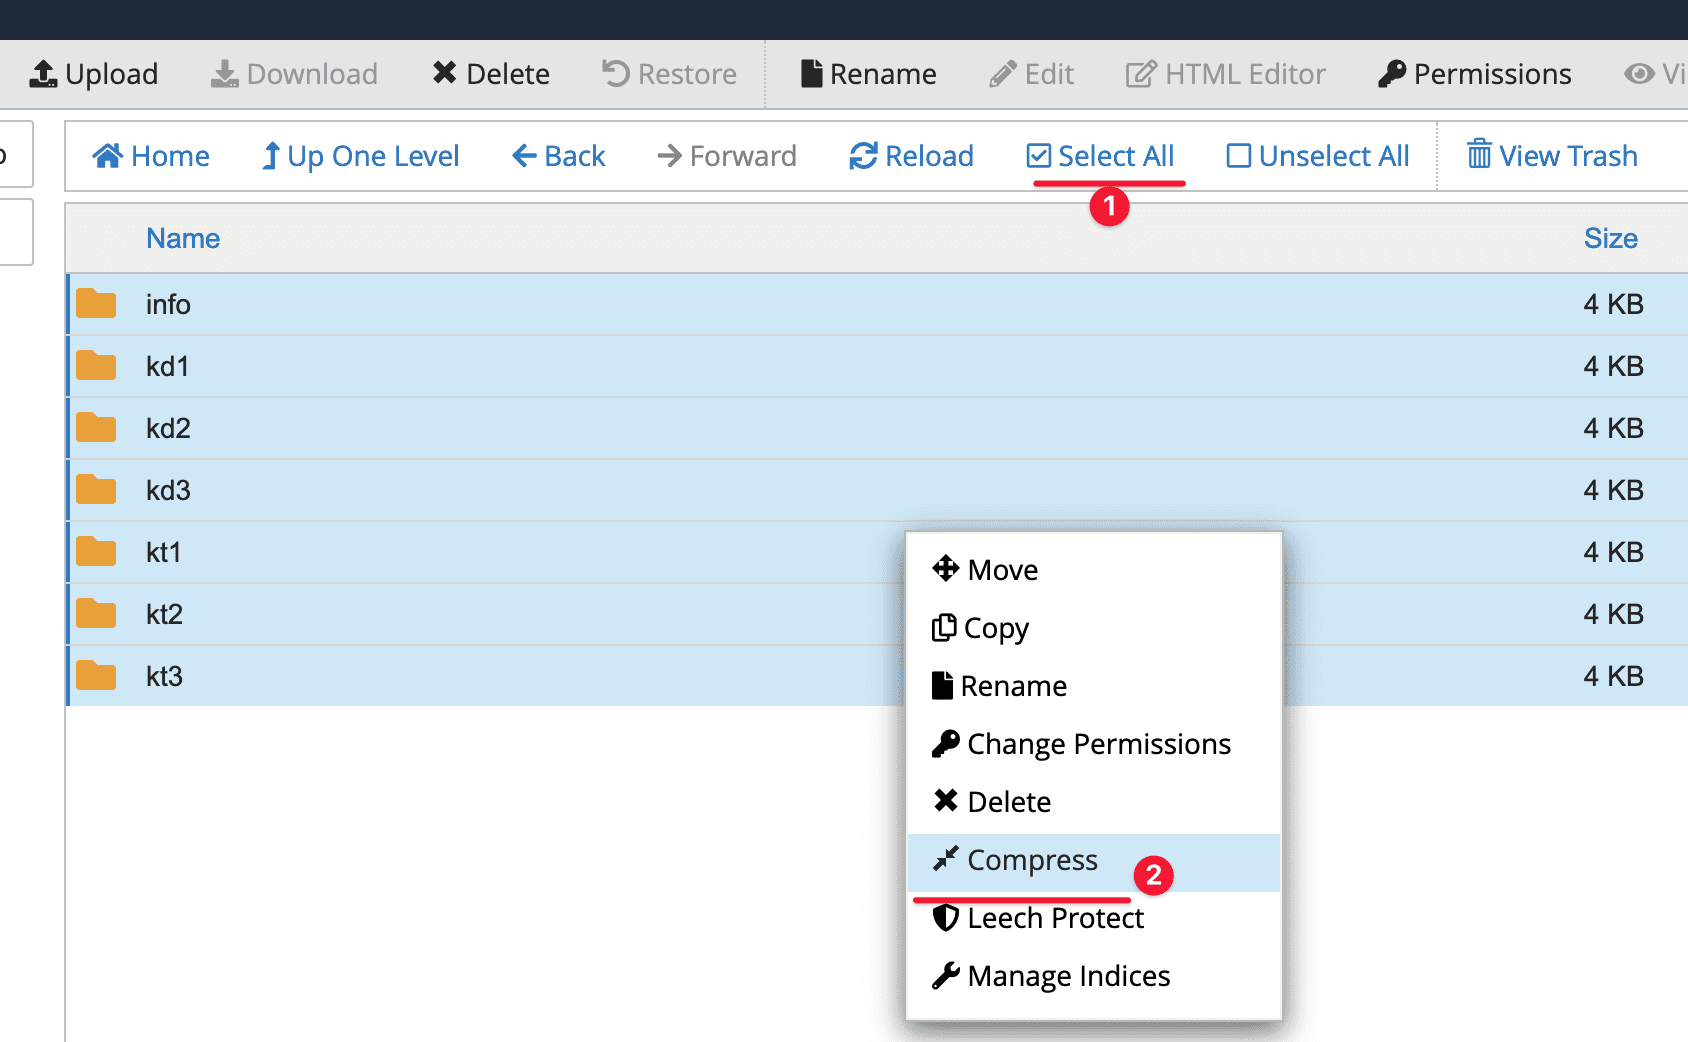Navigate Up One Level

(360, 155)
